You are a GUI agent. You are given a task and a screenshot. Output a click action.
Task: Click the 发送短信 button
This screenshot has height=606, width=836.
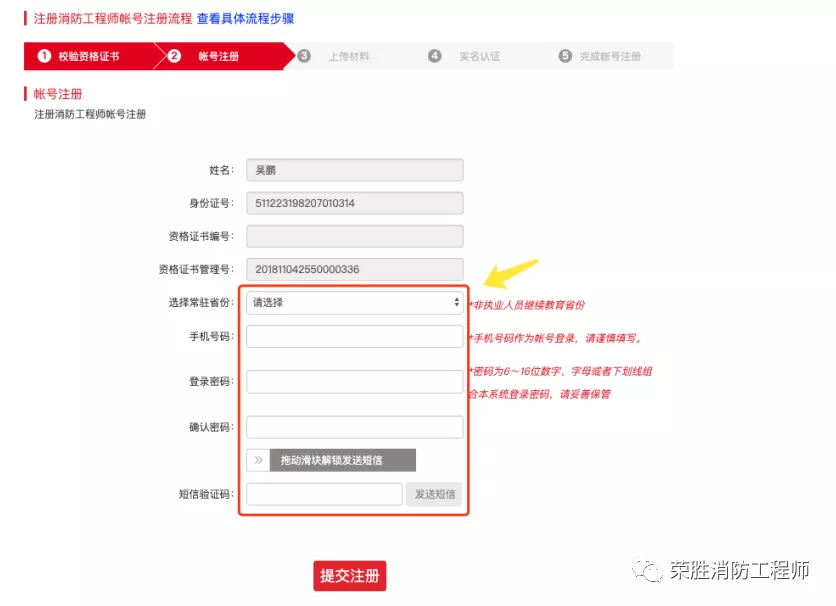[435, 493]
